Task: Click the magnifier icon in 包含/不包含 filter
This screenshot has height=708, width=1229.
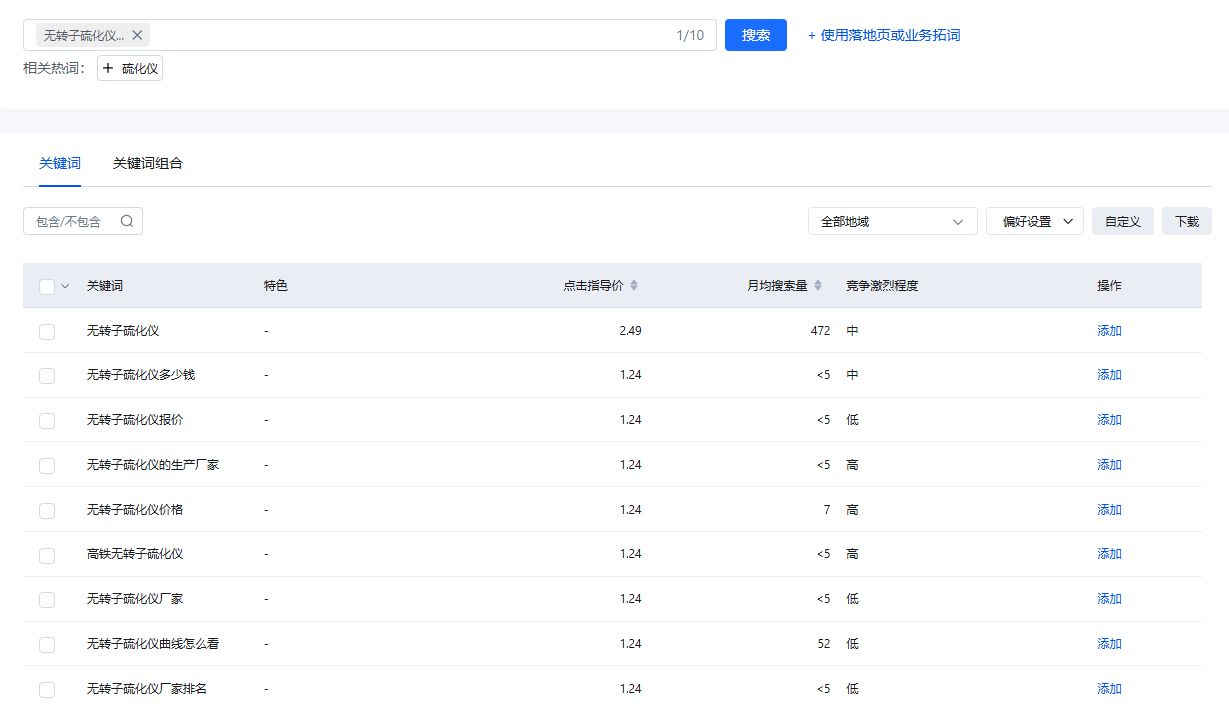Action: (127, 221)
